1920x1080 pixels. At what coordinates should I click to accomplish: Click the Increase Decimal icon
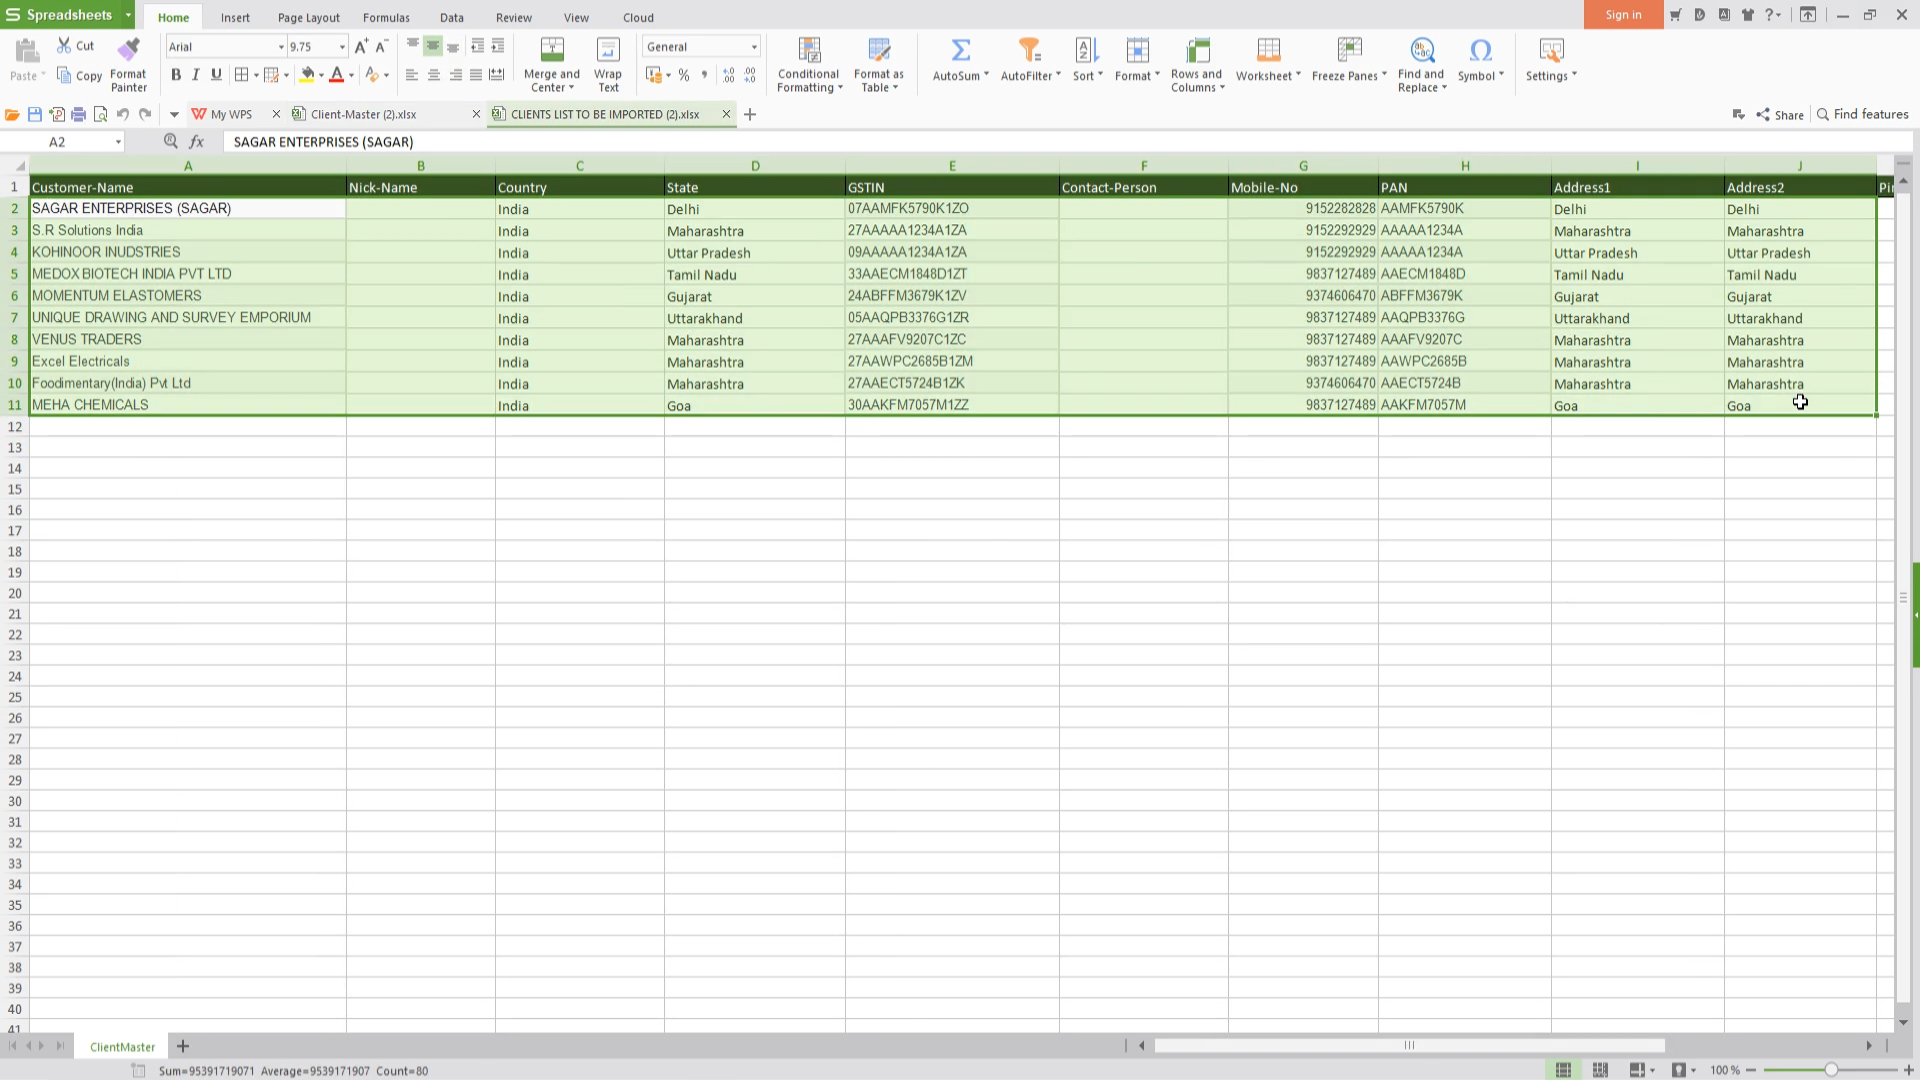pos(728,75)
